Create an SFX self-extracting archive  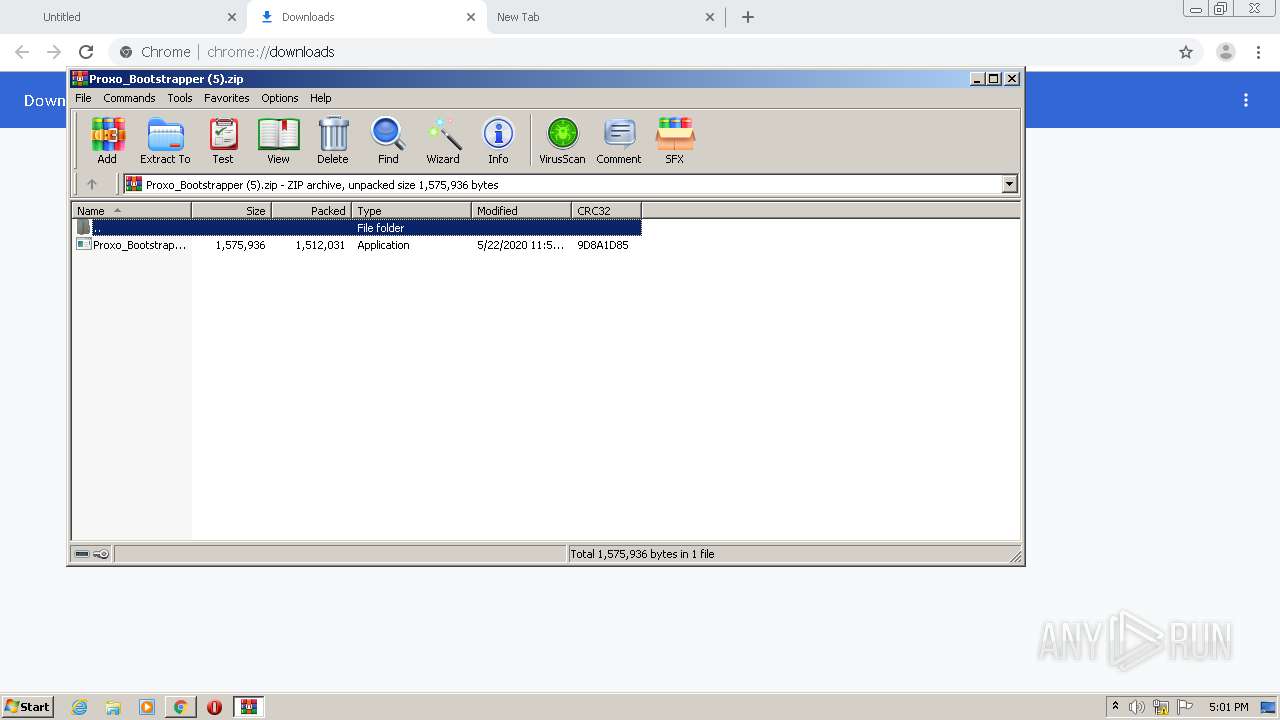point(675,140)
